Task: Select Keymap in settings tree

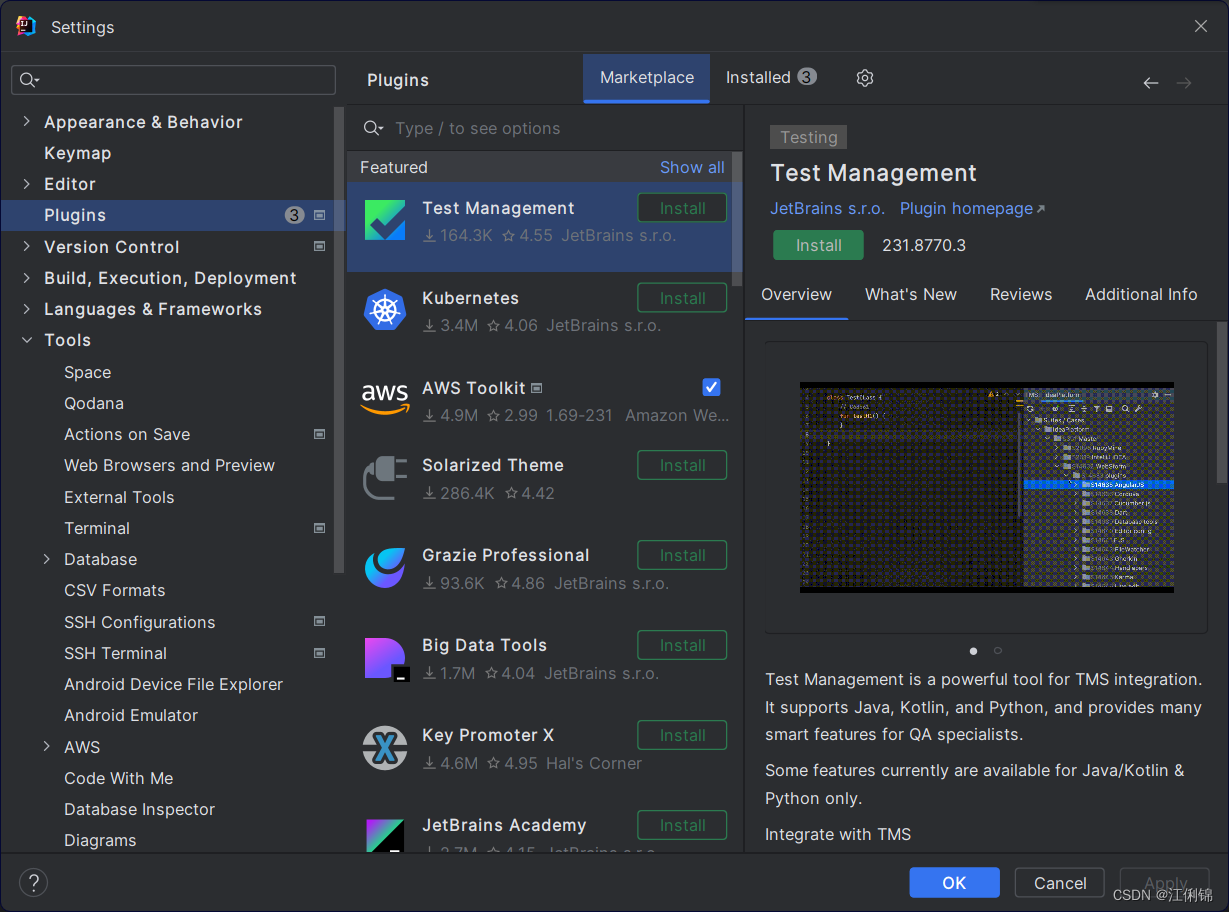Action: click(x=78, y=153)
